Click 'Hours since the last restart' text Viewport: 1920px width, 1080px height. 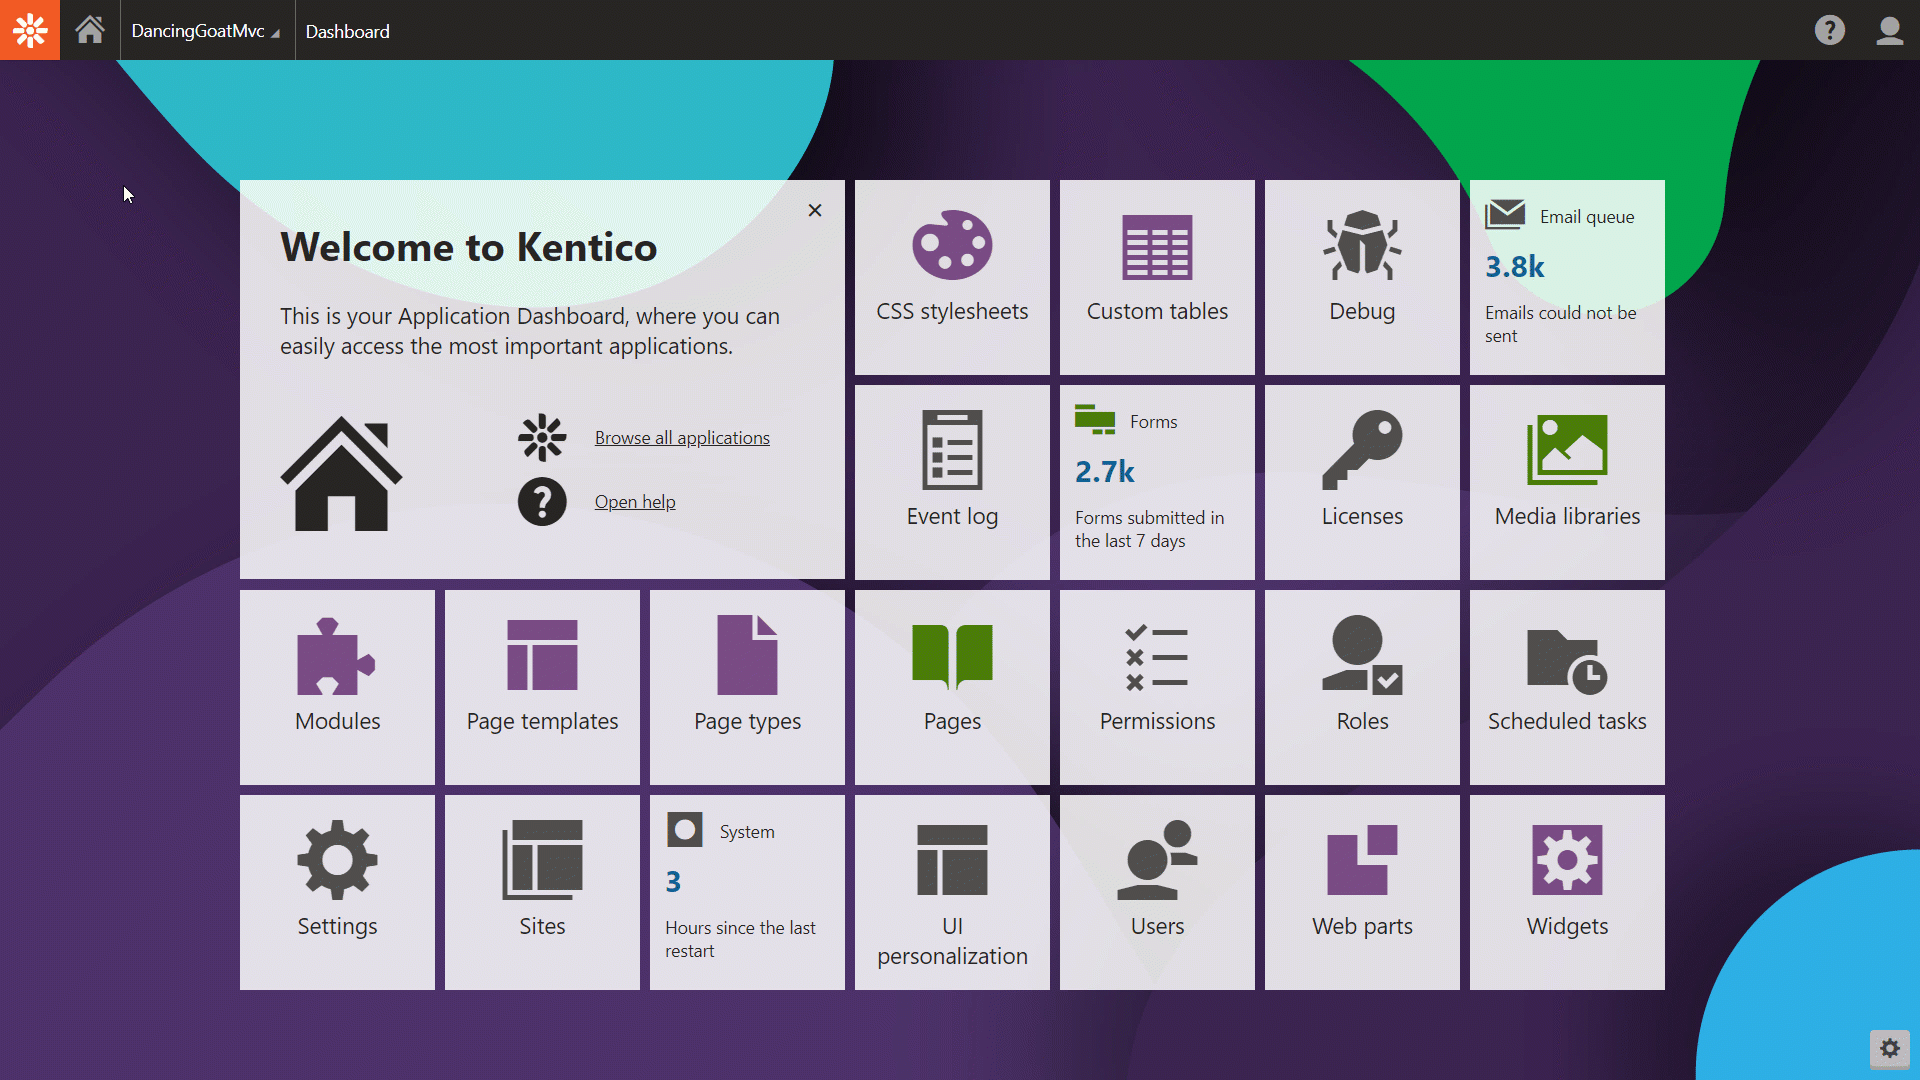point(740,939)
